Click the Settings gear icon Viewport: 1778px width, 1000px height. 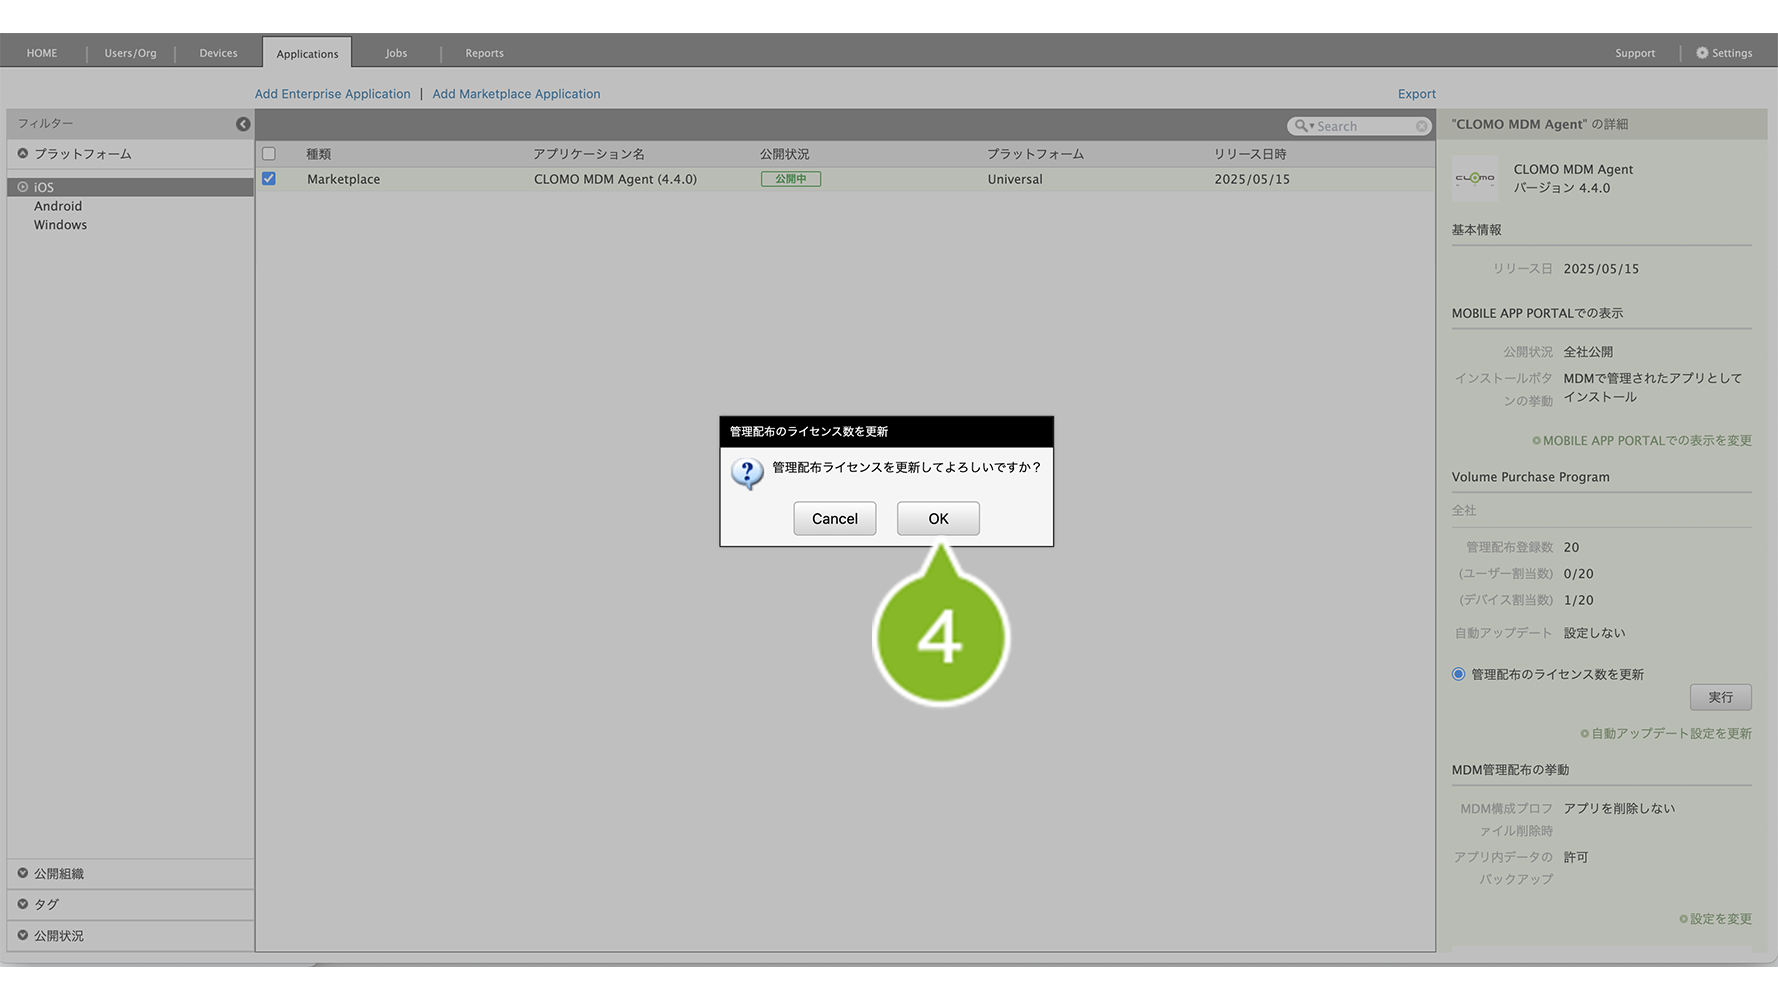[x=1702, y=53]
